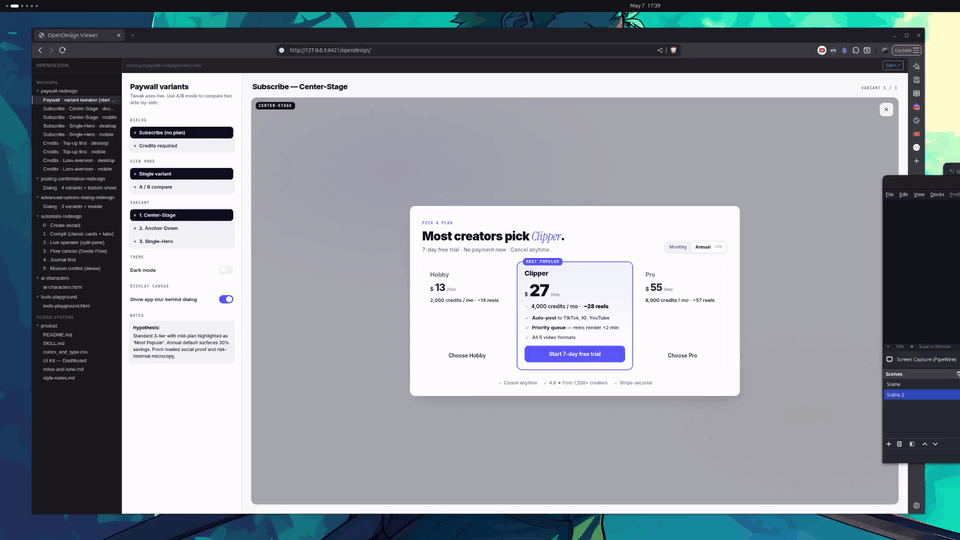This screenshot has width=960, height=540.
Task: Collapse the ai-characters folder
Action: [37, 278]
